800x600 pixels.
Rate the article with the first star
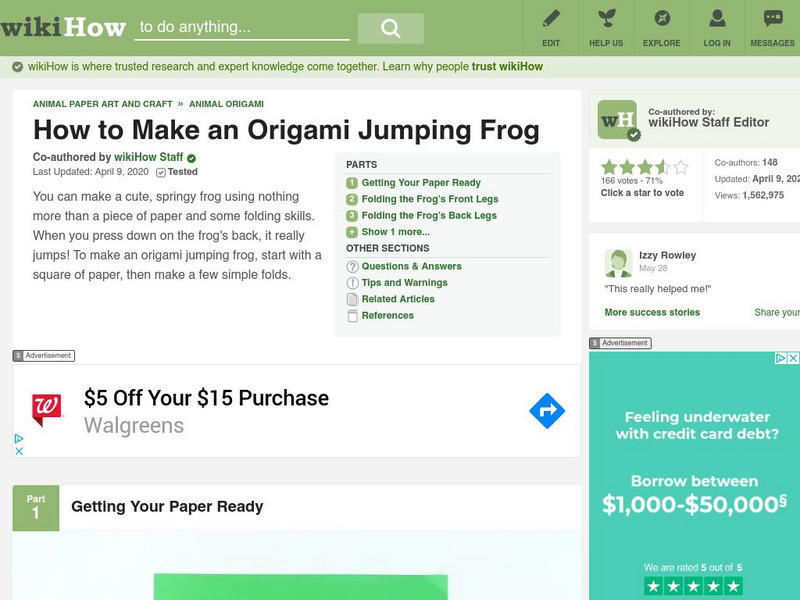pyautogui.click(x=608, y=167)
